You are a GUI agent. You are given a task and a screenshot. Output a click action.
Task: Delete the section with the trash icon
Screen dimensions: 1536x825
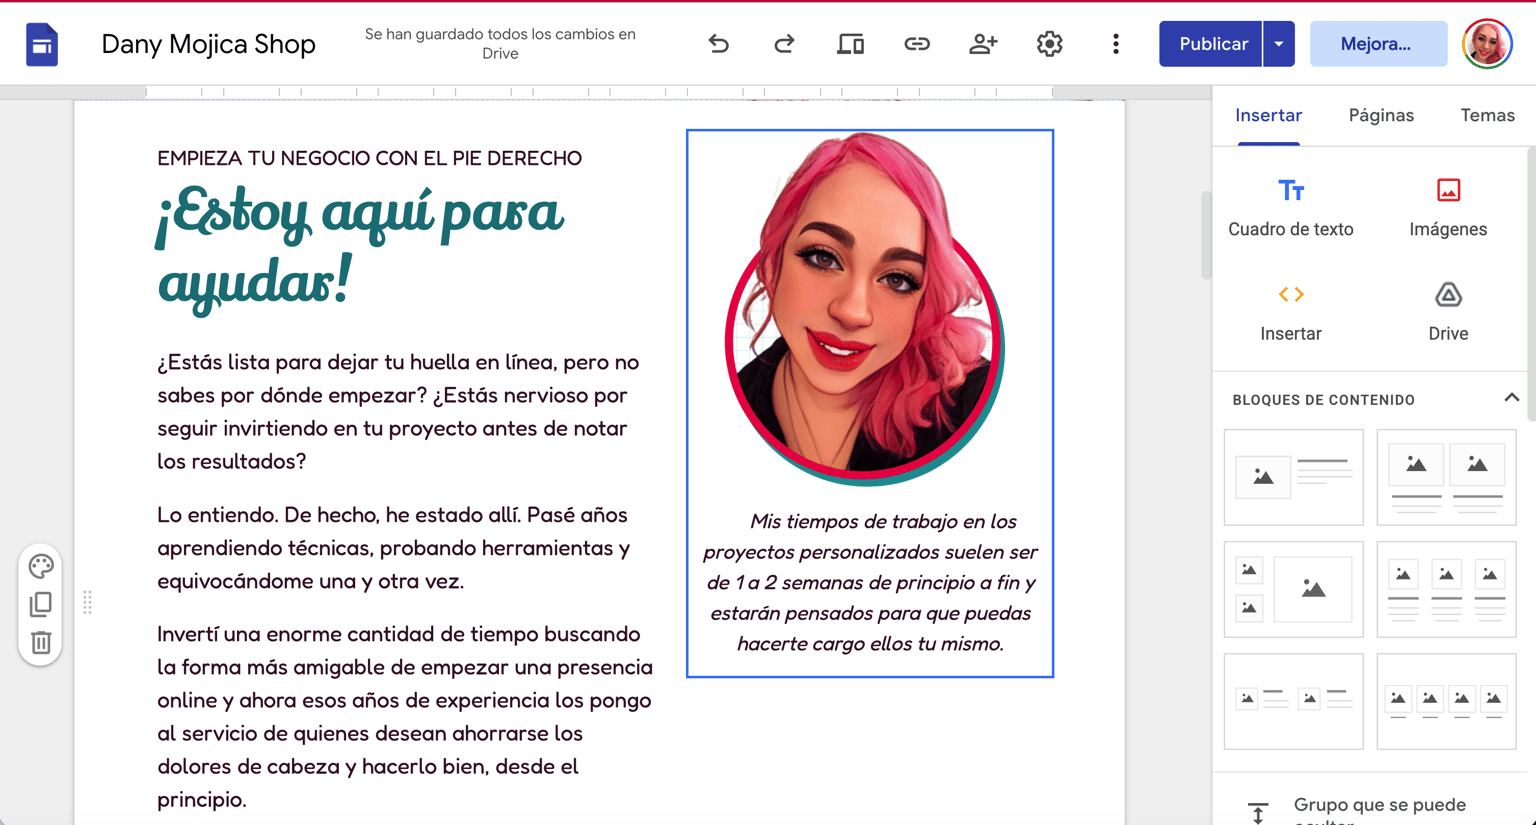[41, 642]
